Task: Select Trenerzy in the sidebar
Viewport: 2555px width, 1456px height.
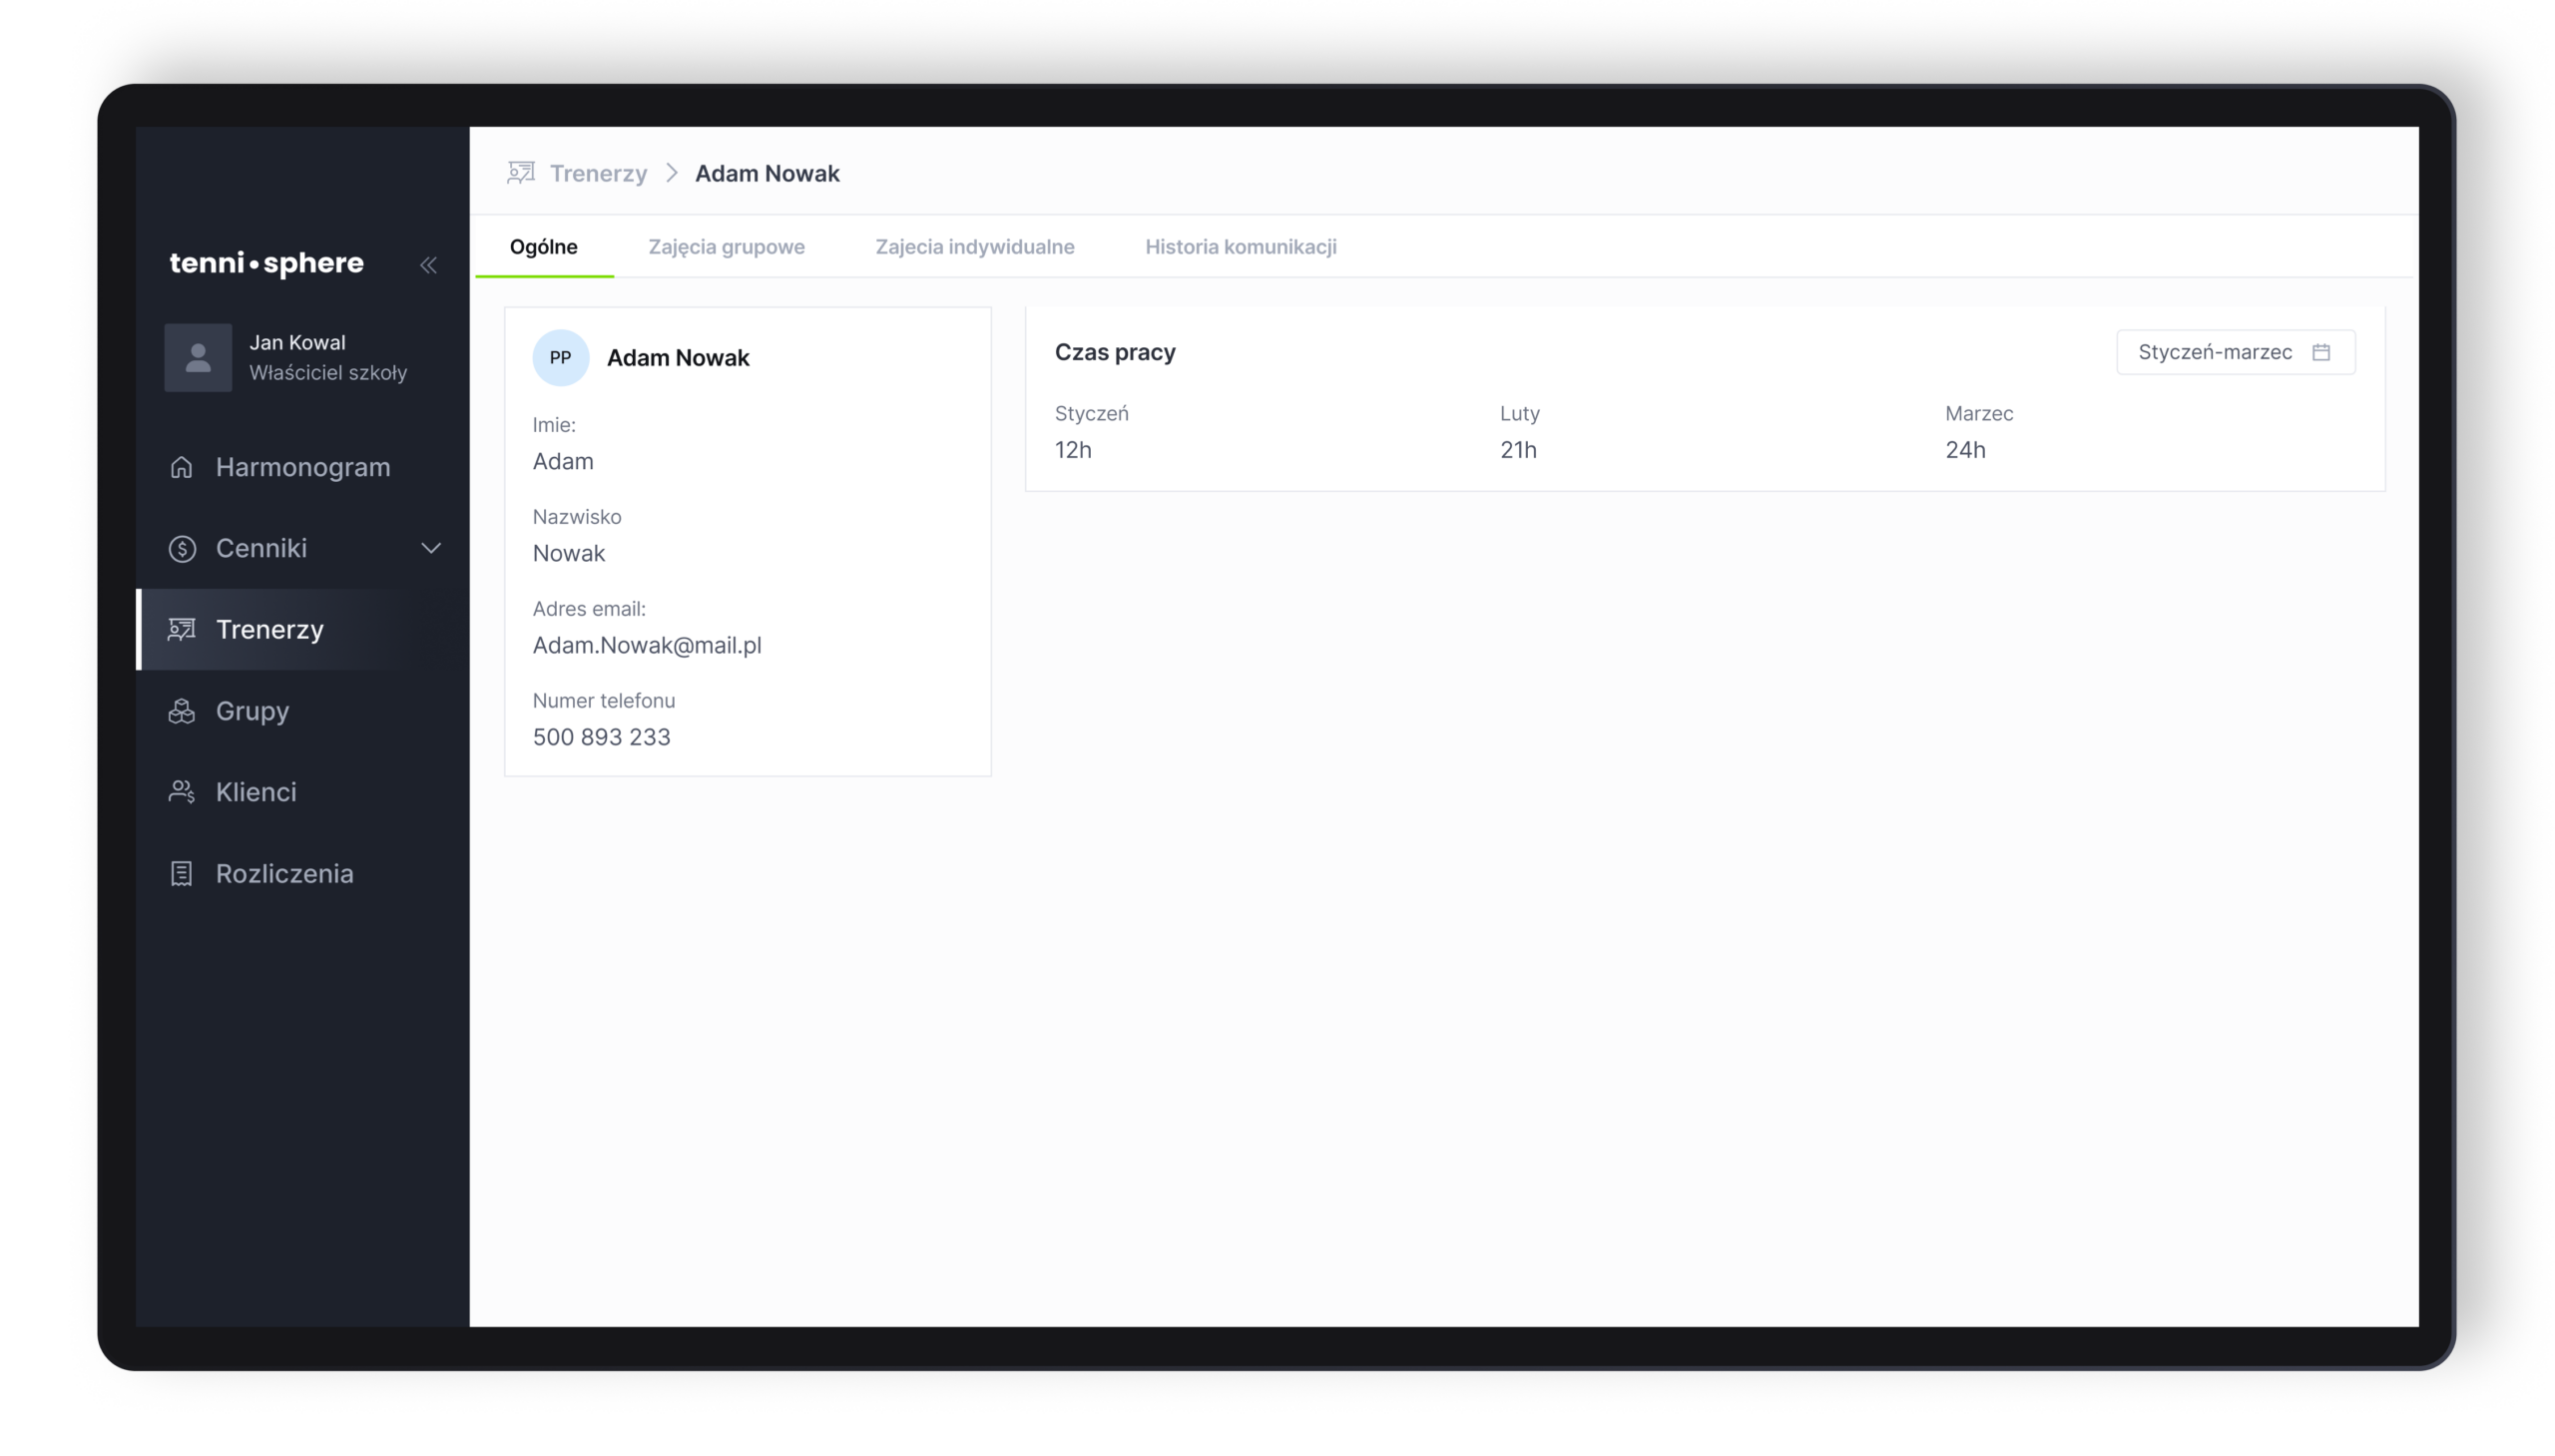Action: coord(302,629)
